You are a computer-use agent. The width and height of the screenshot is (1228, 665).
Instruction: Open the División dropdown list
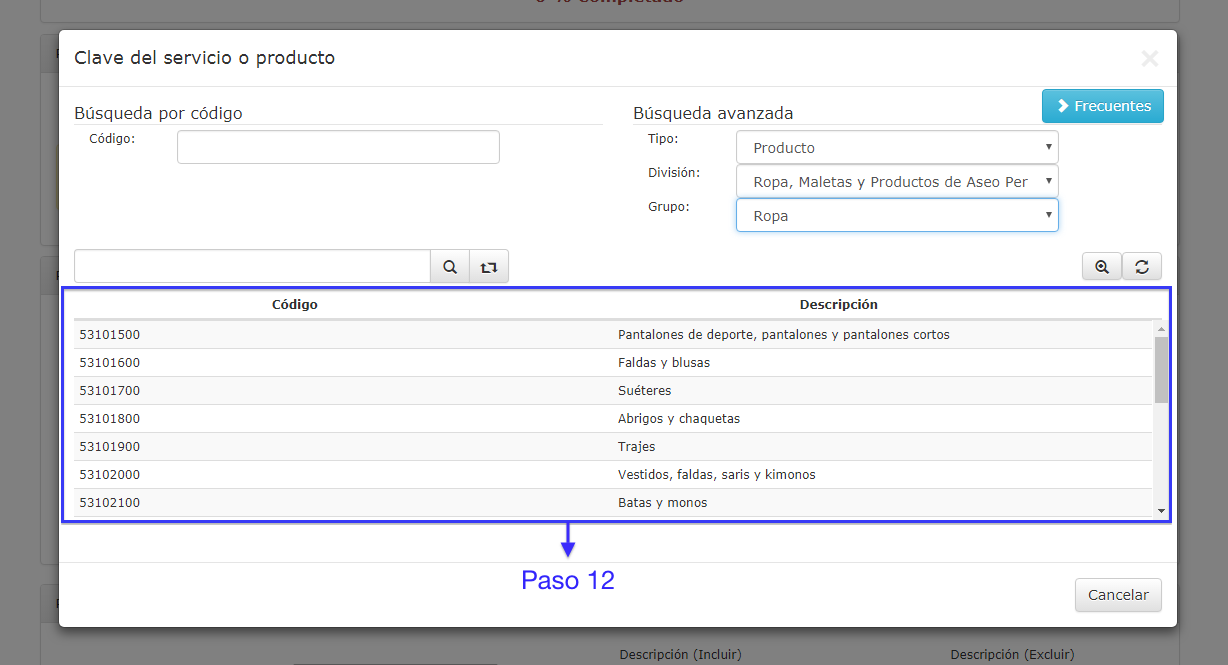tap(896, 182)
